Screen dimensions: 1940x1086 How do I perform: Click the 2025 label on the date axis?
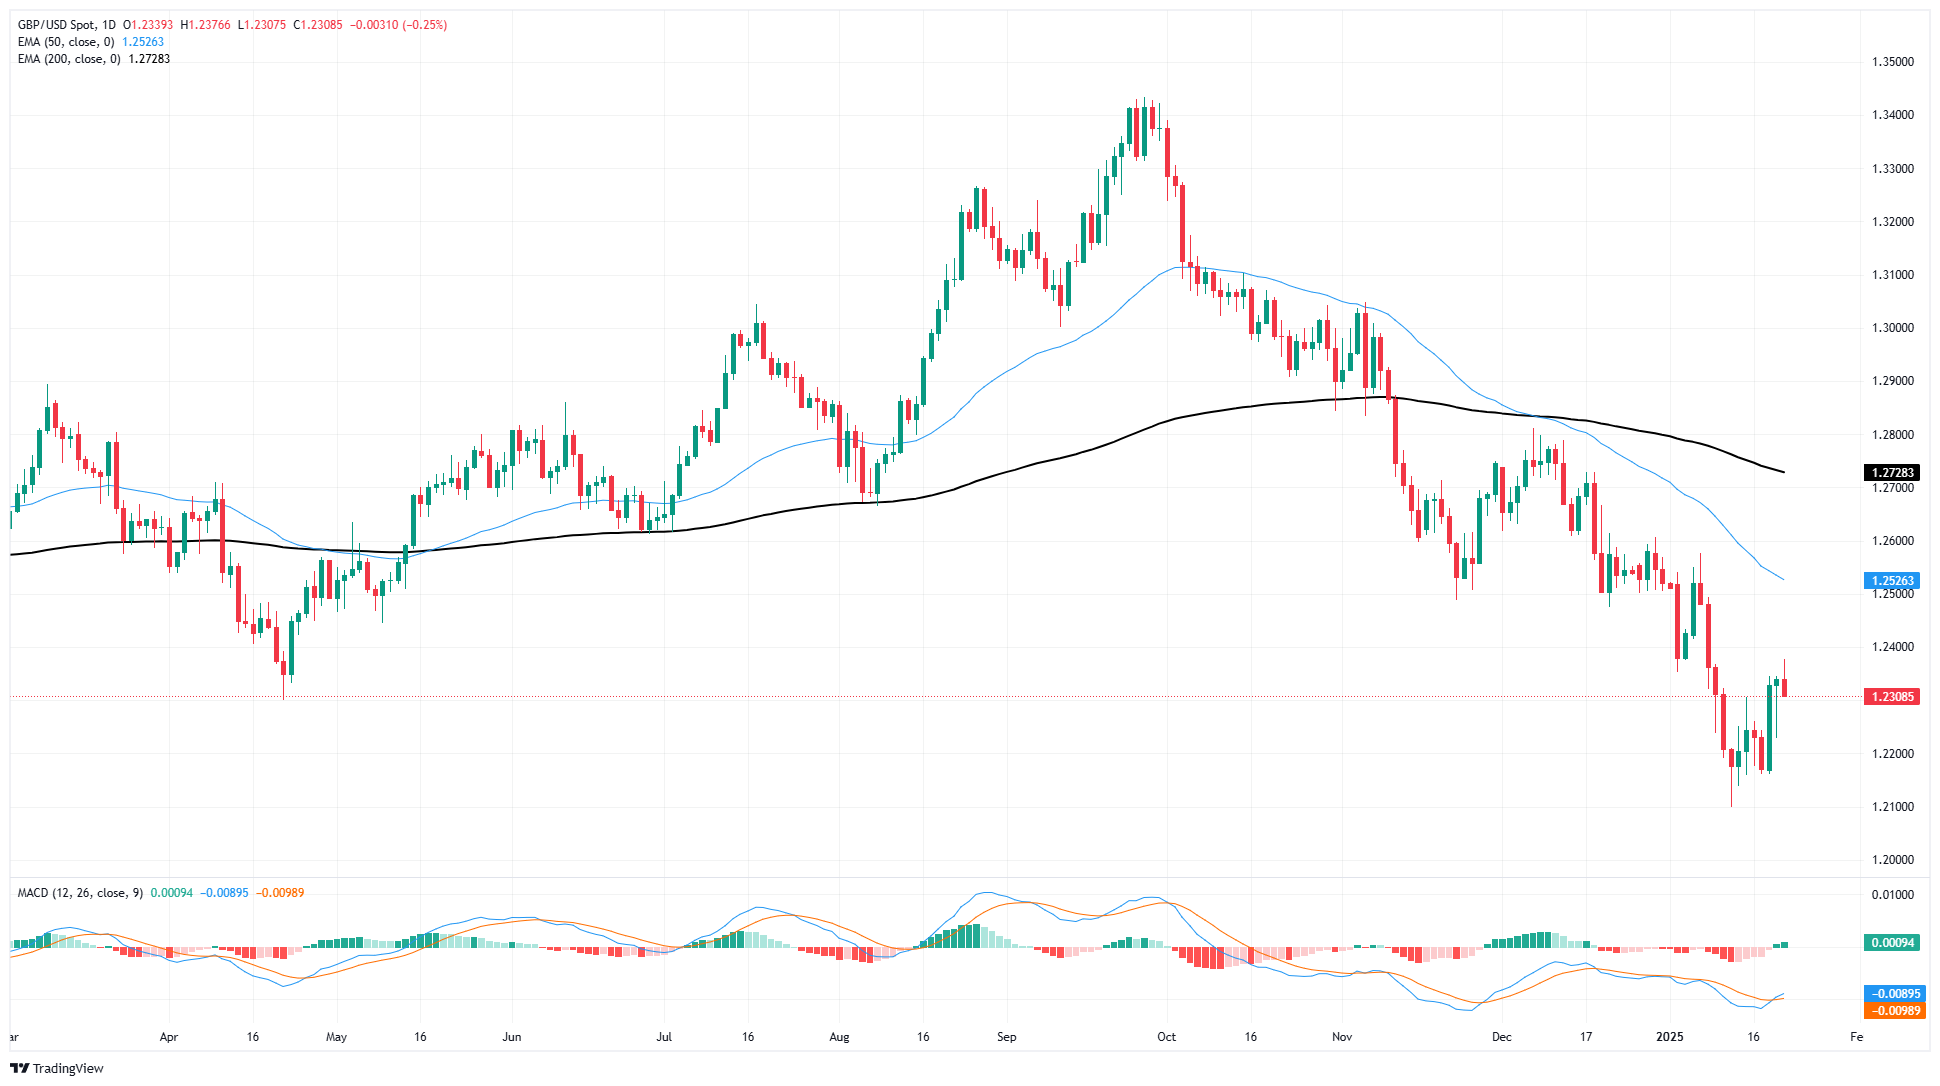click(1669, 1037)
